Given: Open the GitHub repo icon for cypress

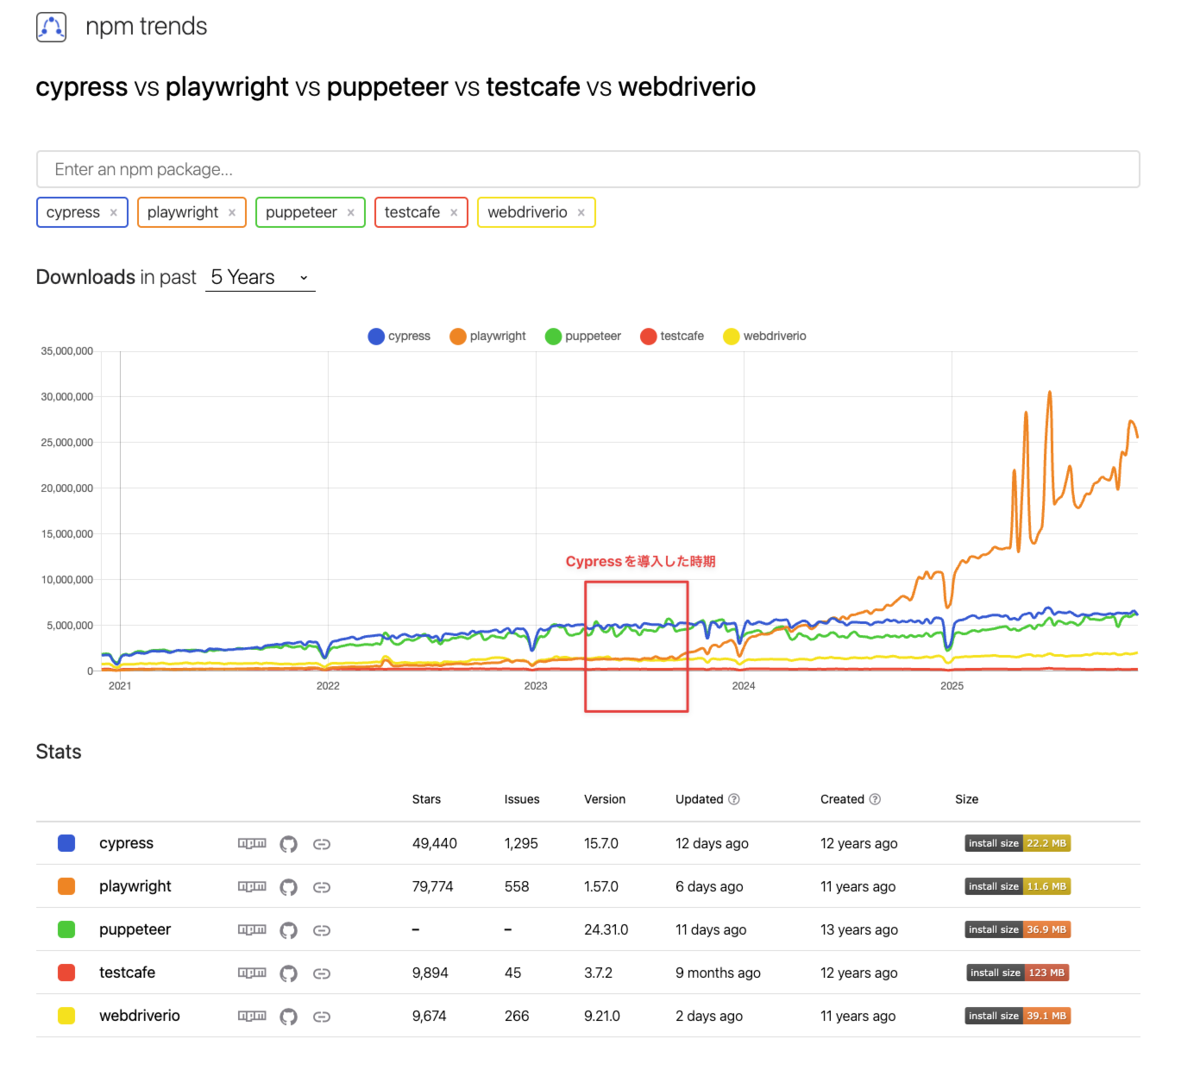Looking at the screenshot, I should 289,844.
